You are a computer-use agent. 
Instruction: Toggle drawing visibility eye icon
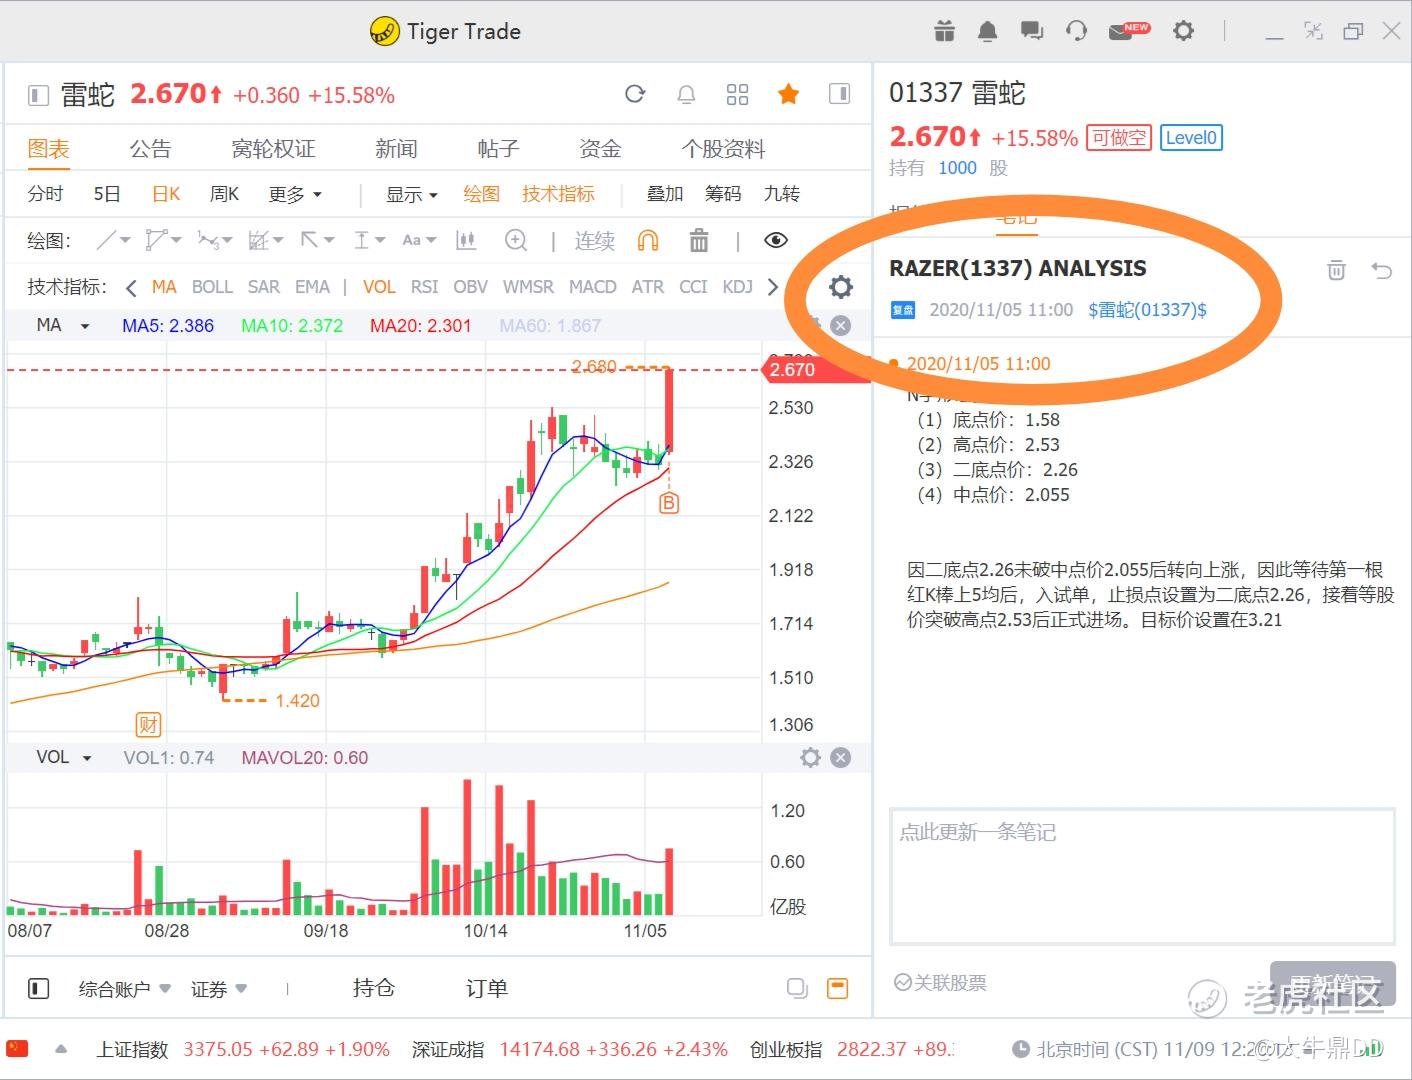coord(775,240)
